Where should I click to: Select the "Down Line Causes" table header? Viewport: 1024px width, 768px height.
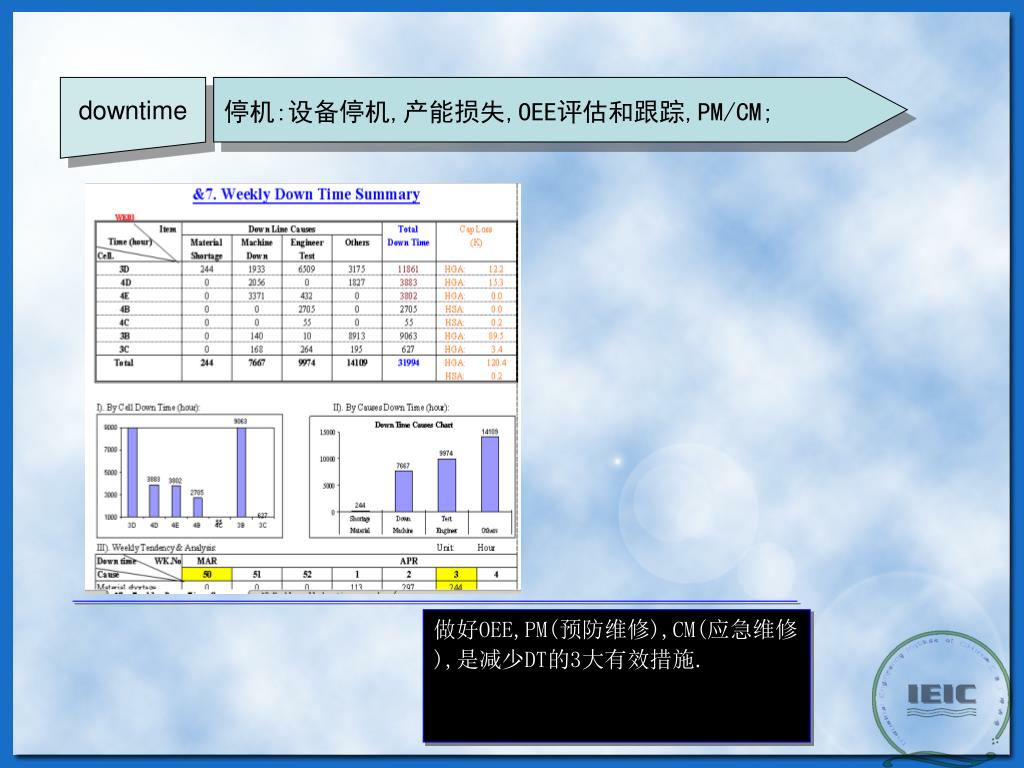tap(281, 229)
